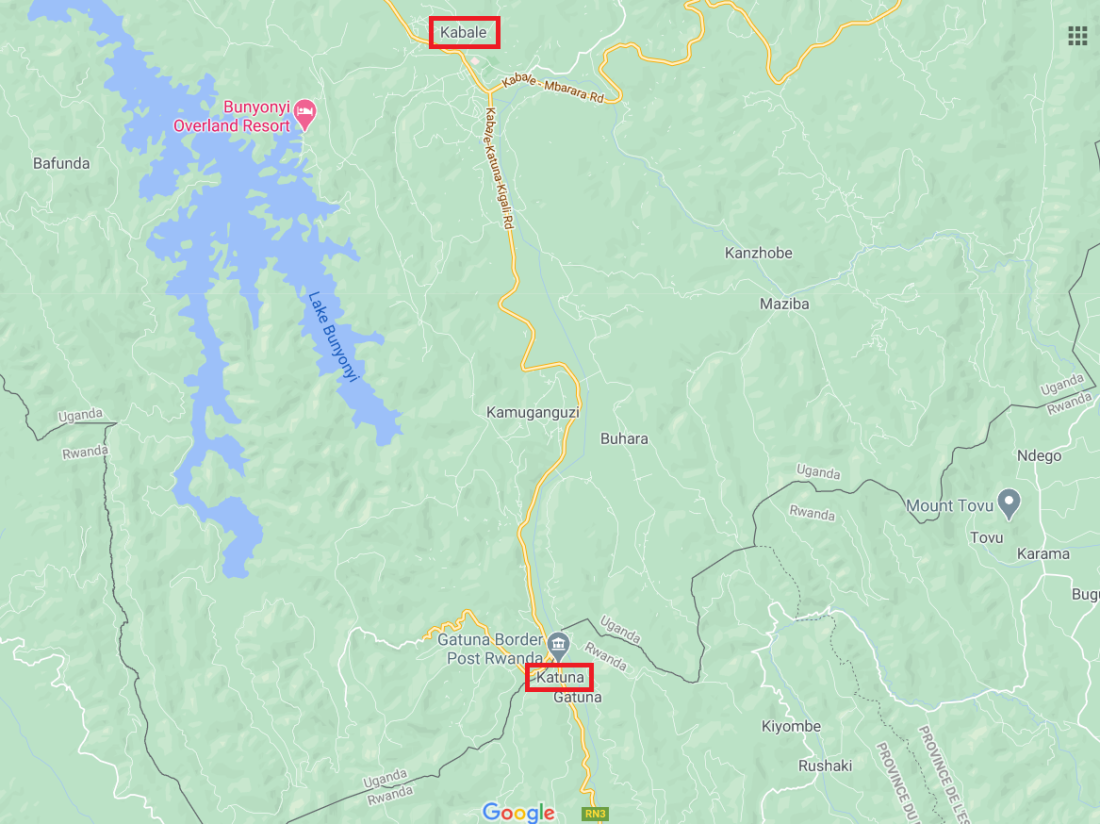Click the Ndego place label
1100x824 pixels.
click(1039, 456)
